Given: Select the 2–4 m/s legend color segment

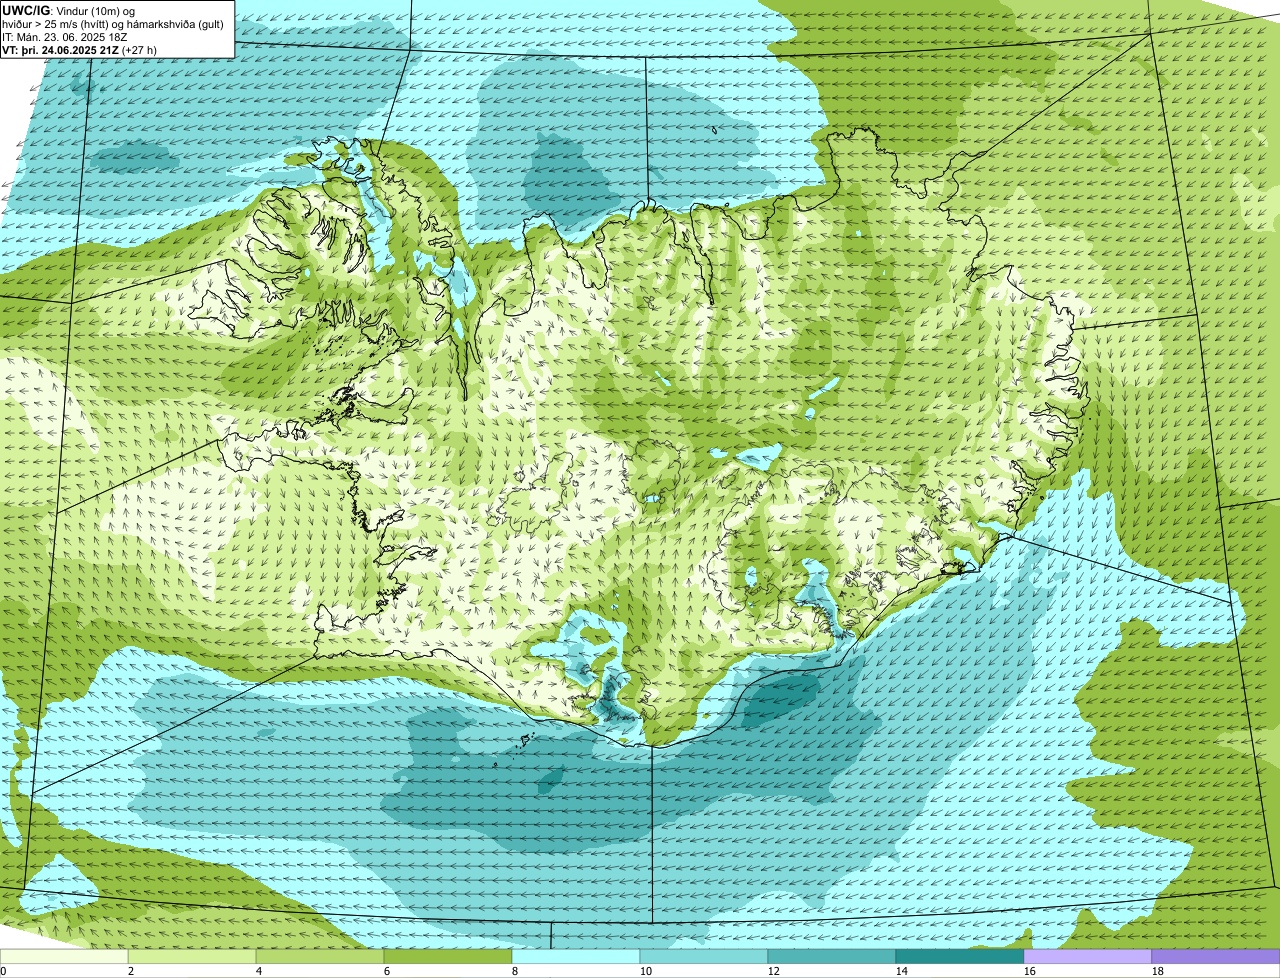Looking at the screenshot, I should (192, 956).
